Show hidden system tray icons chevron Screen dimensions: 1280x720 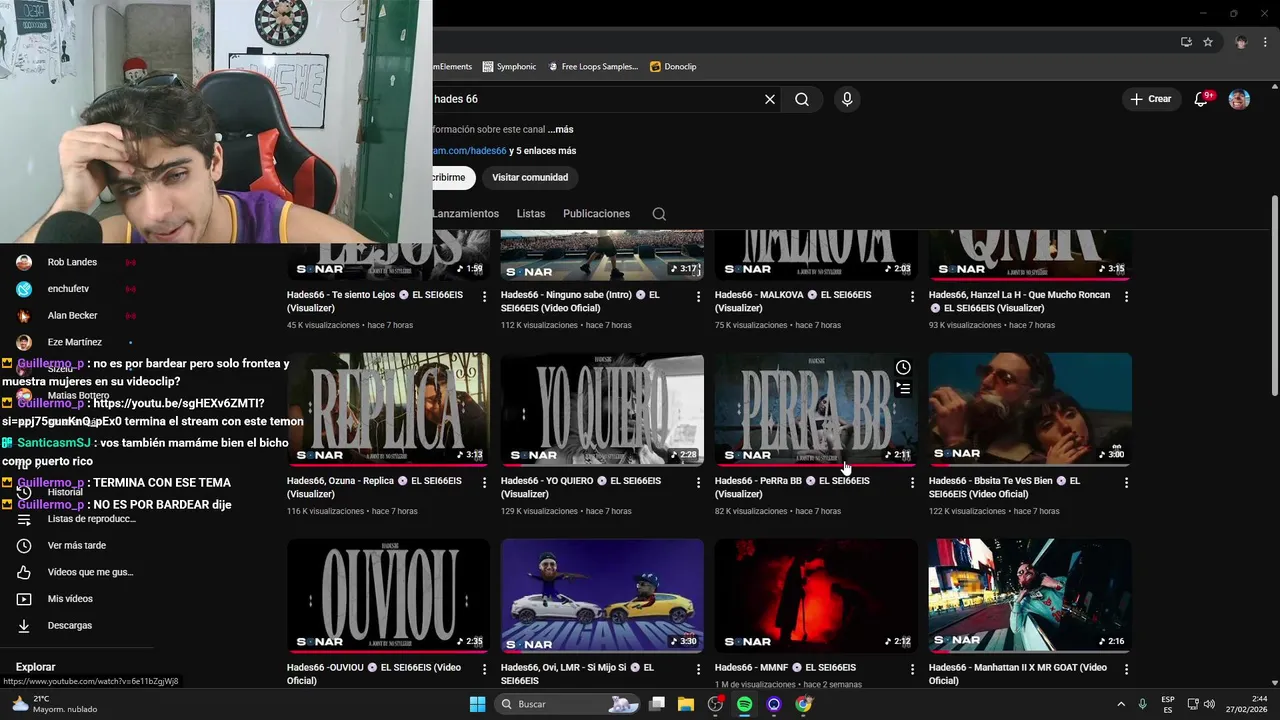point(1120,704)
